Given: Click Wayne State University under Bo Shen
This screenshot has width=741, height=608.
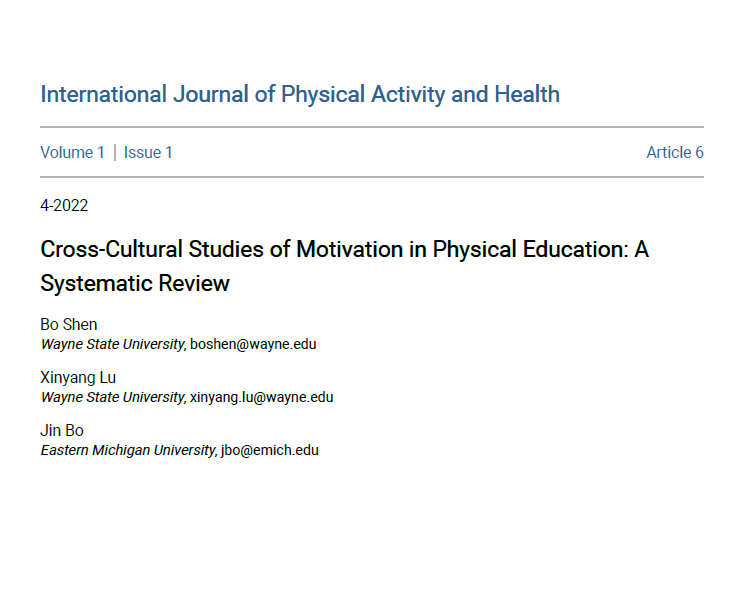Looking at the screenshot, I should (x=112, y=343).
